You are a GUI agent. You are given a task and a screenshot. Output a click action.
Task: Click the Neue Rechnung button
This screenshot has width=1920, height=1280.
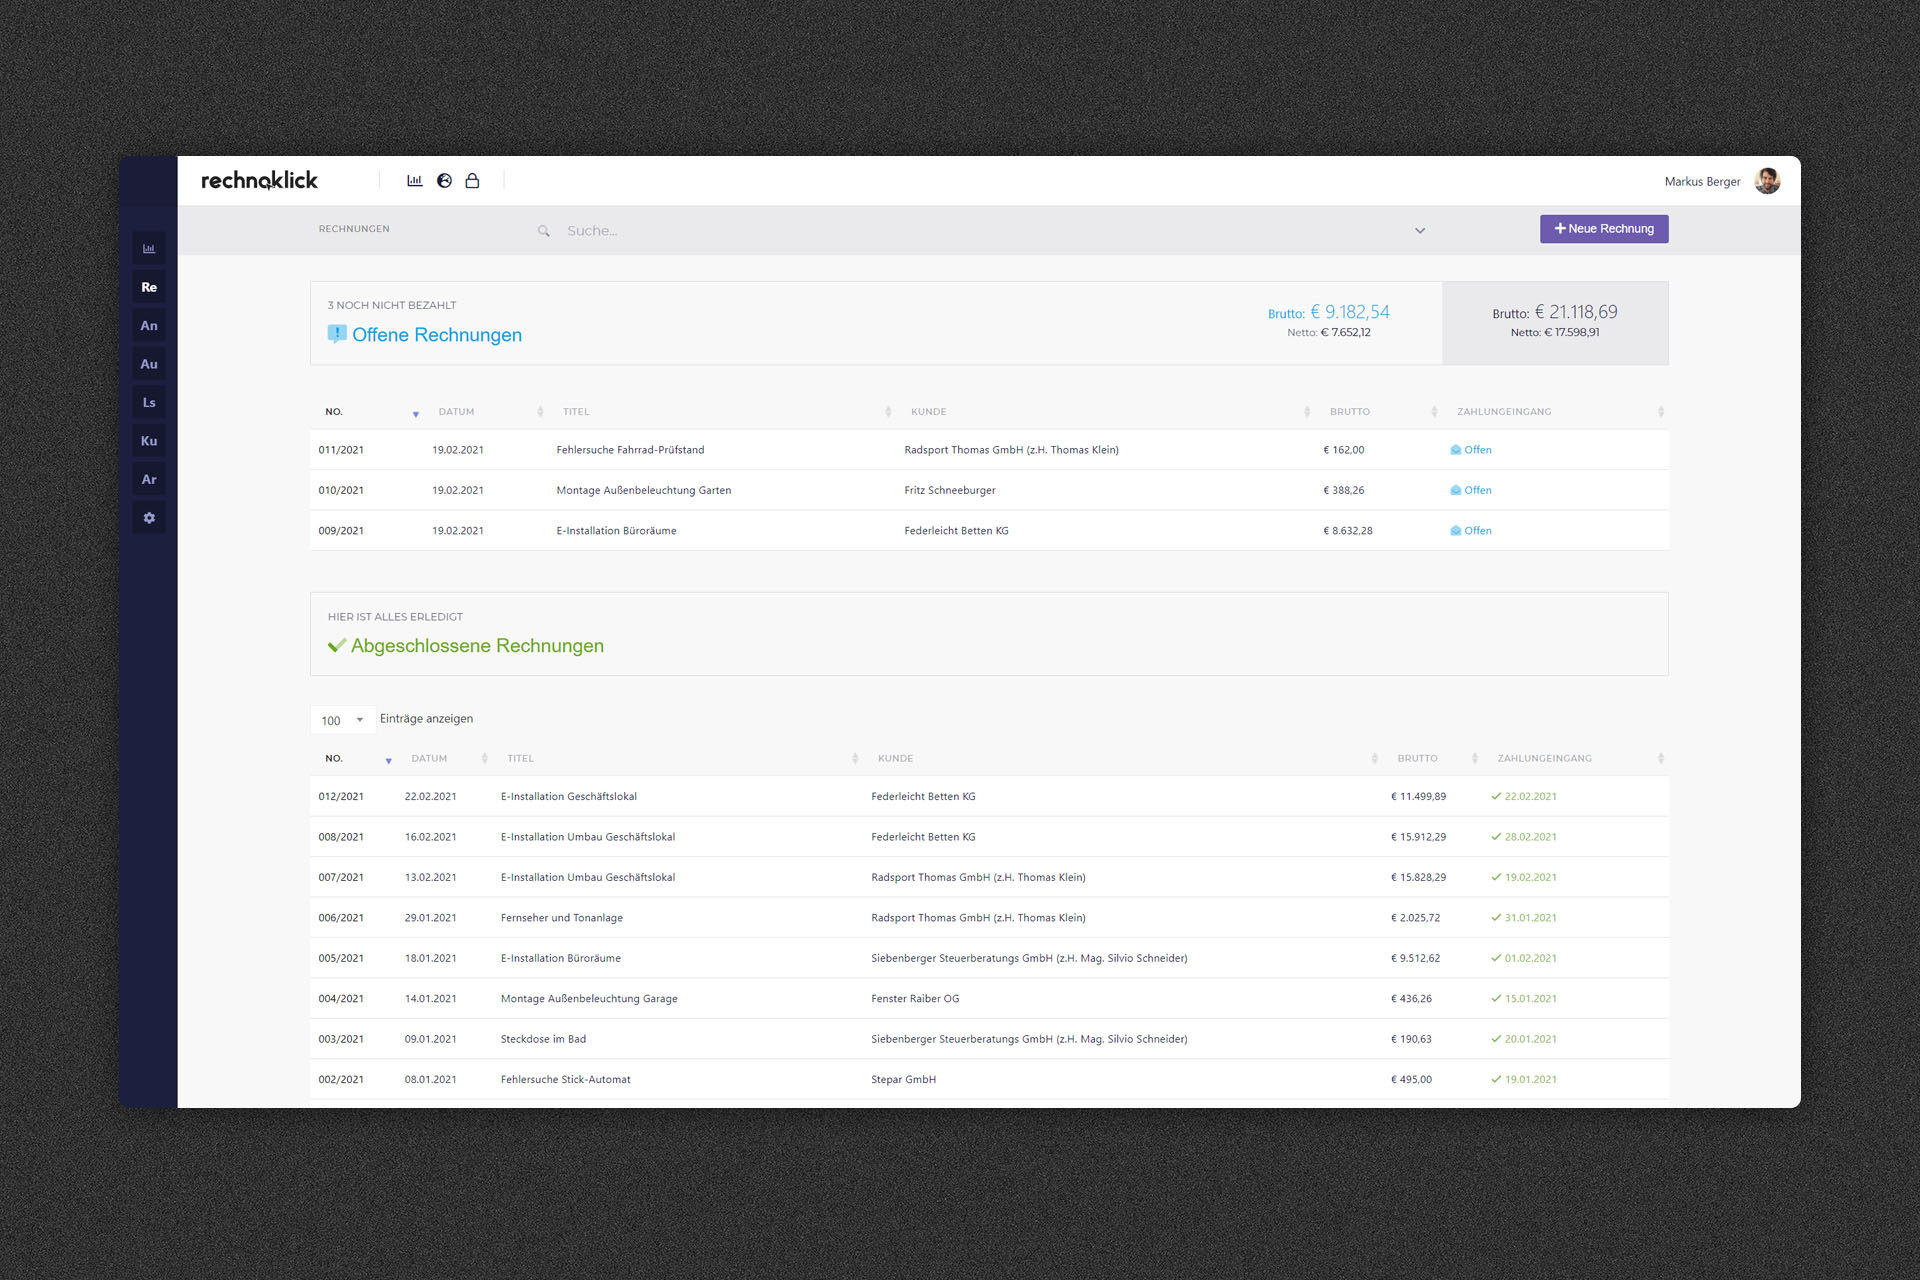[x=1603, y=229]
